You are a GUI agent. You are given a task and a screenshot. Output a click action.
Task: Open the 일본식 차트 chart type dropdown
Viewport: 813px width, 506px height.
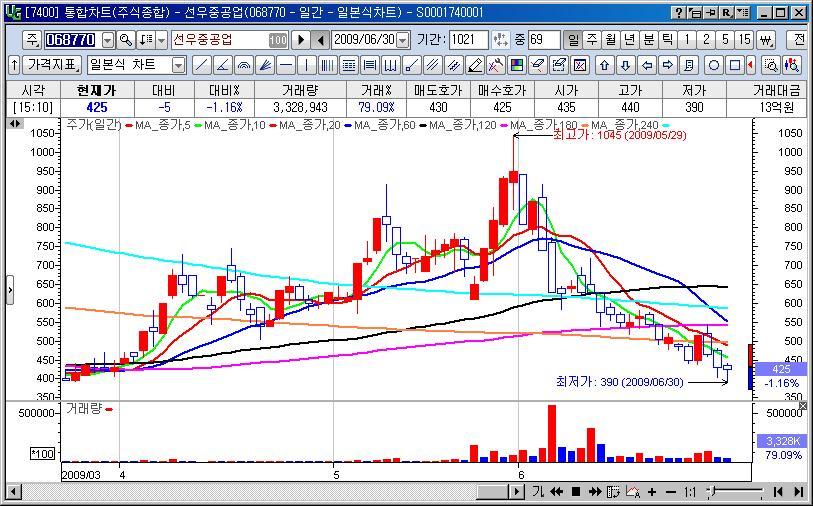point(178,65)
